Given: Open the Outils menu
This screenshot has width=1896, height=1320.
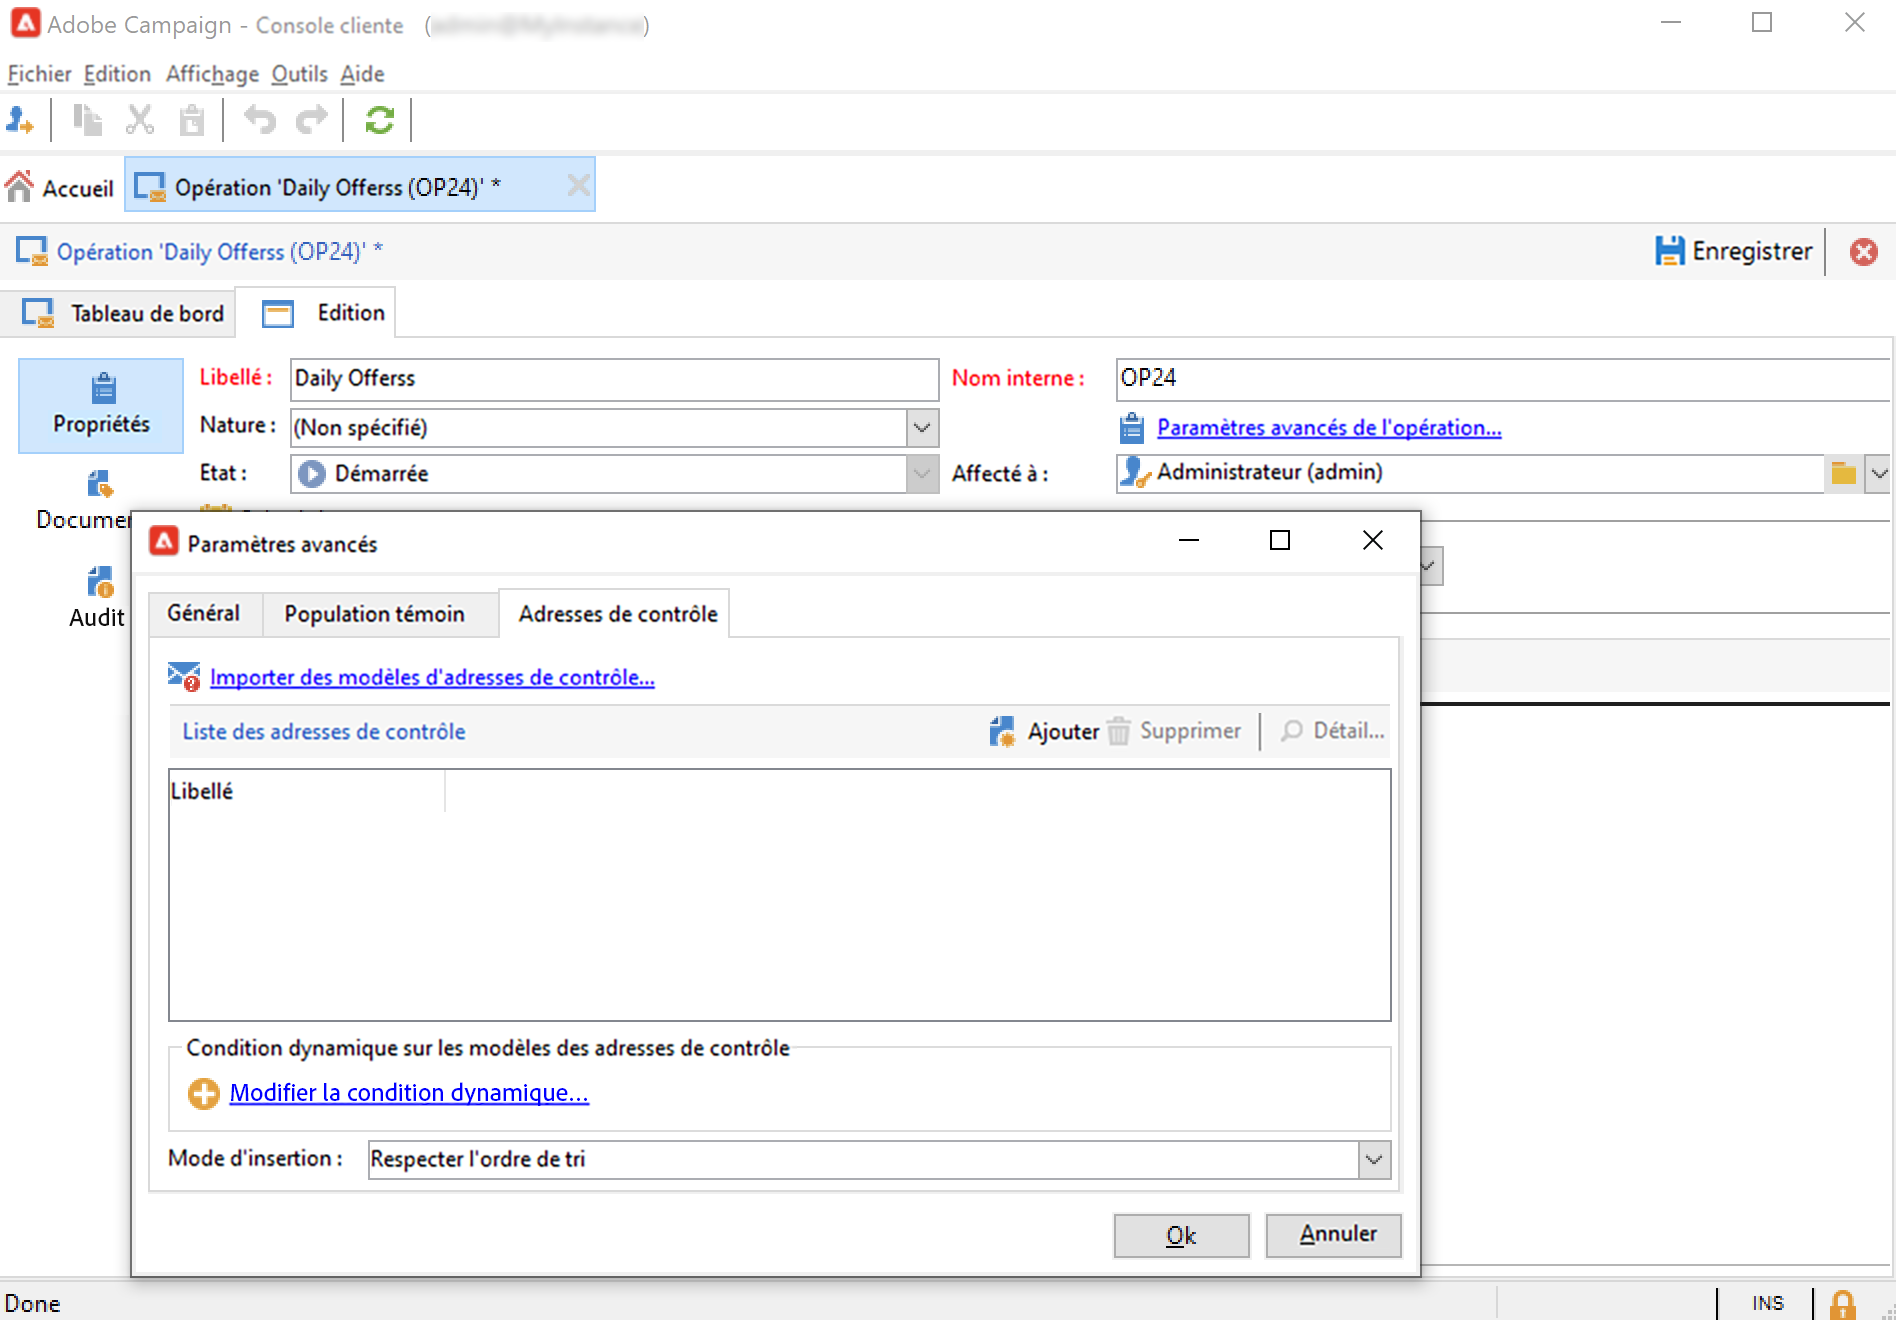Looking at the screenshot, I should click(x=299, y=74).
